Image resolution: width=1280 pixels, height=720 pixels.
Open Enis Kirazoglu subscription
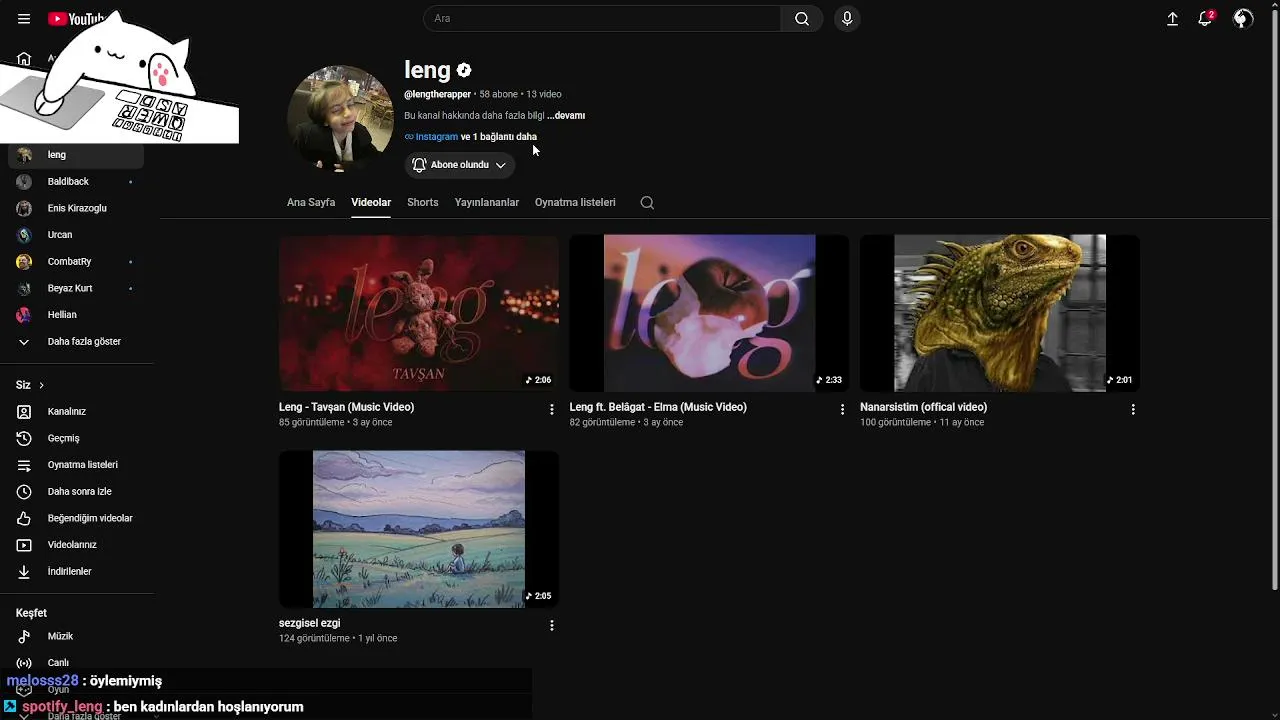76,208
